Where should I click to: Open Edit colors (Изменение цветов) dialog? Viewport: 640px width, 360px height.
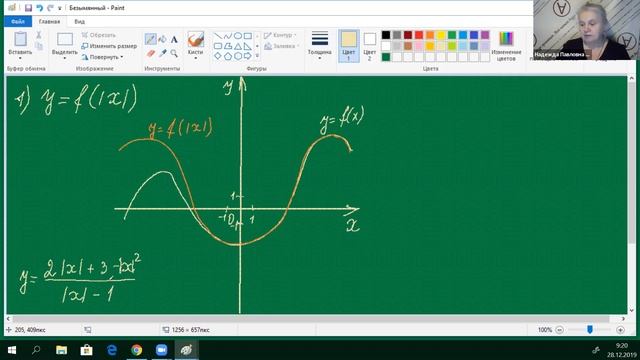coord(506,46)
